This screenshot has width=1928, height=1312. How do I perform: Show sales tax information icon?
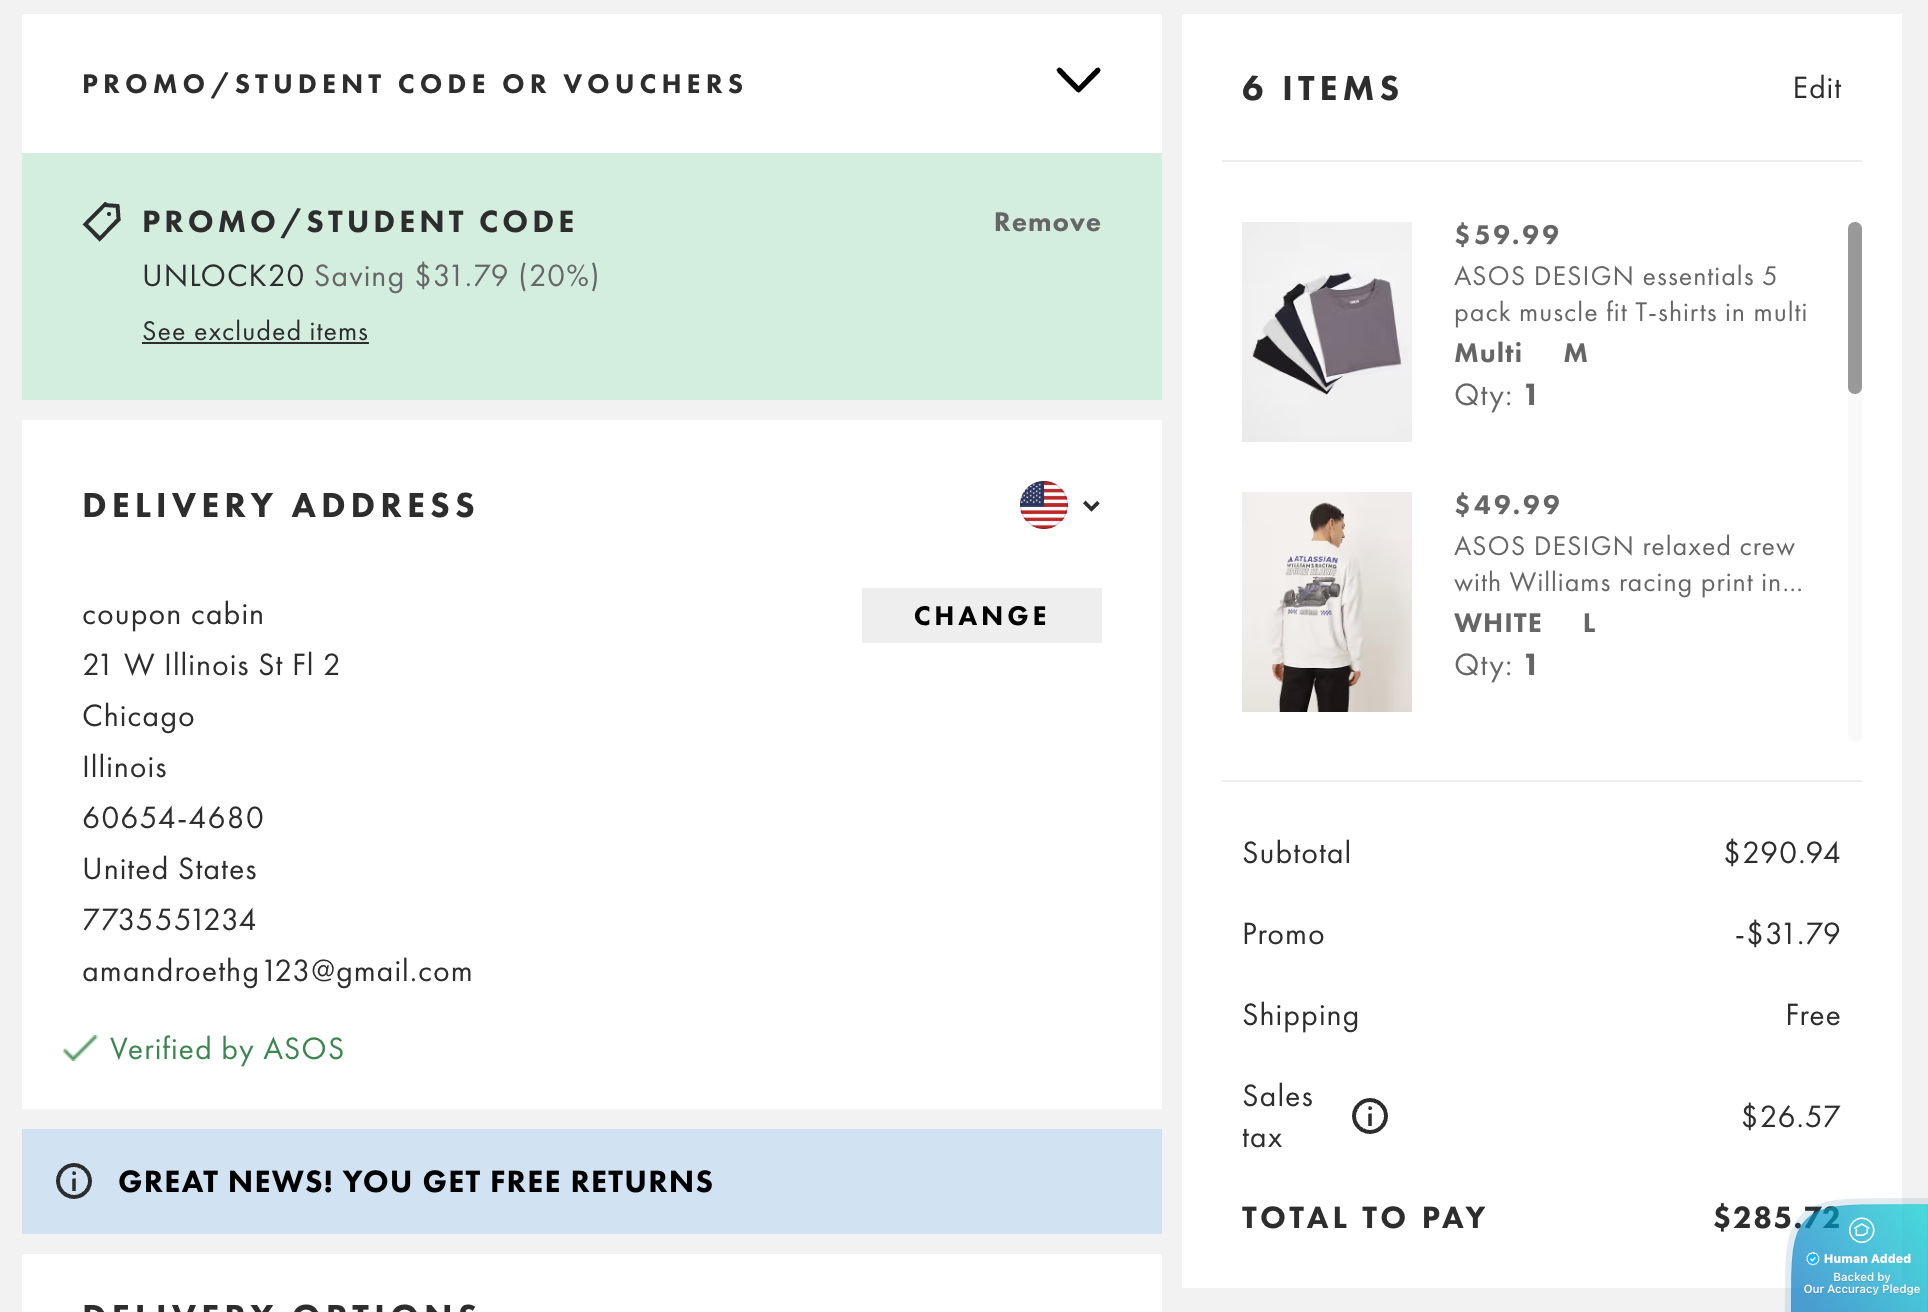click(x=1369, y=1116)
